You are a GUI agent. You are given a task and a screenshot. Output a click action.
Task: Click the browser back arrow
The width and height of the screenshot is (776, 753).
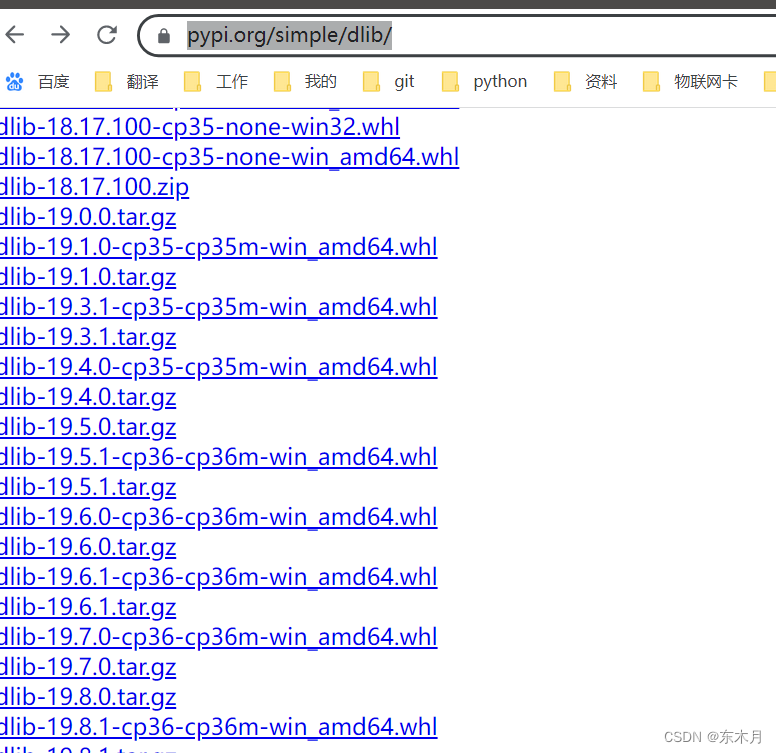coord(15,35)
